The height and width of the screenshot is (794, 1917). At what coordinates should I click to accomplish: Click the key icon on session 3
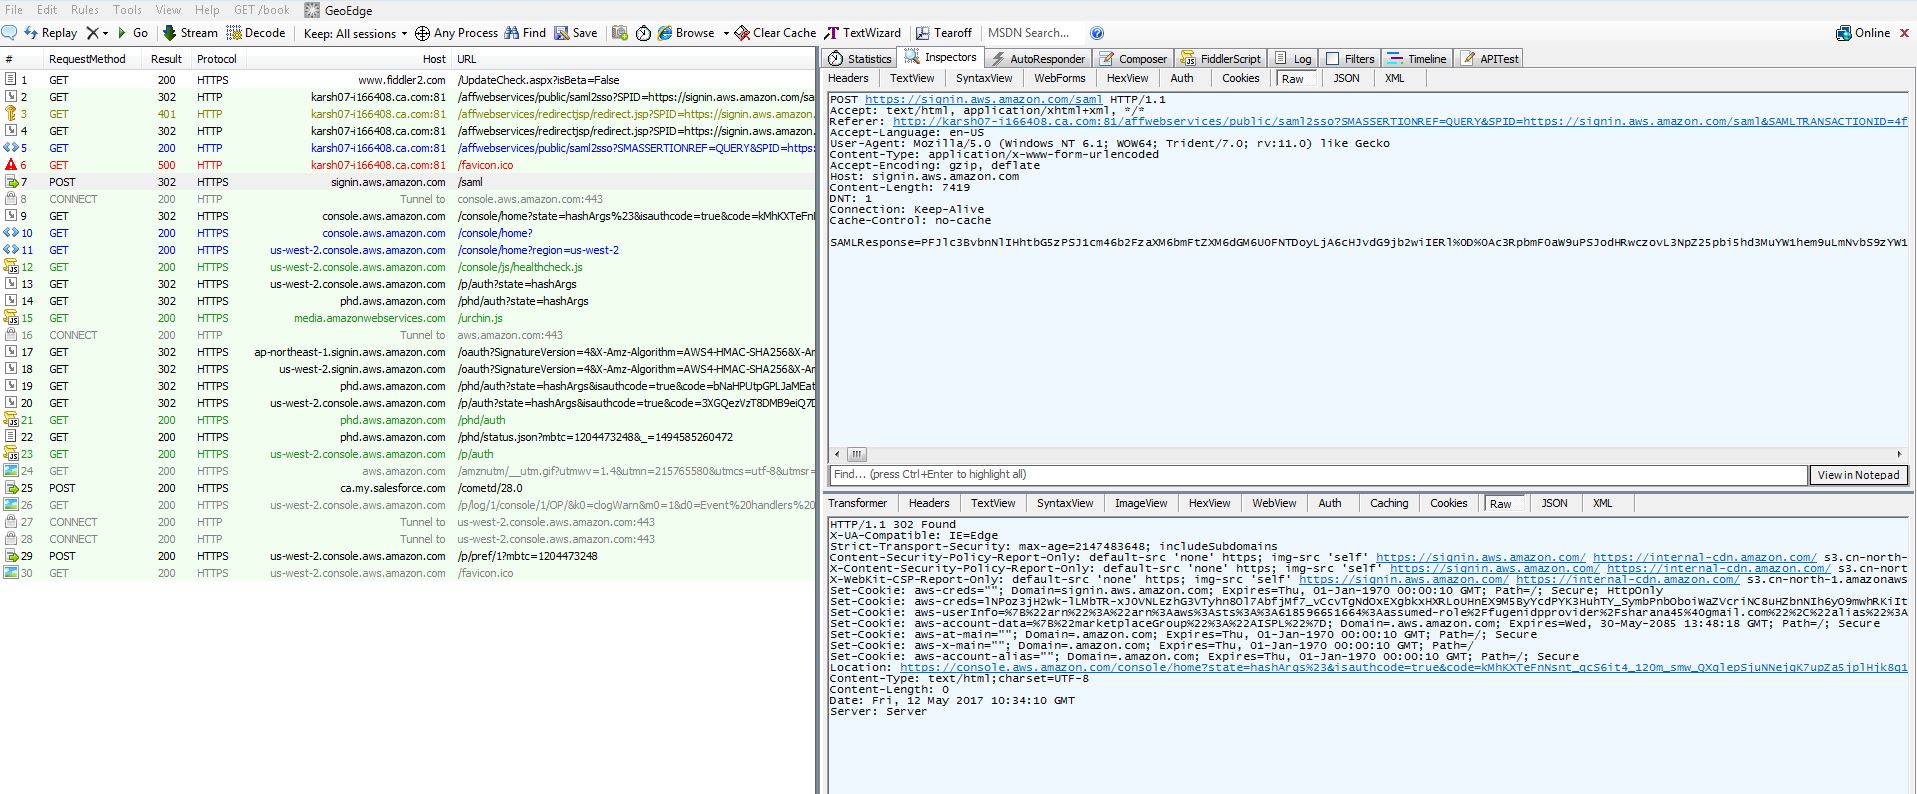pyautogui.click(x=11, y=114)
